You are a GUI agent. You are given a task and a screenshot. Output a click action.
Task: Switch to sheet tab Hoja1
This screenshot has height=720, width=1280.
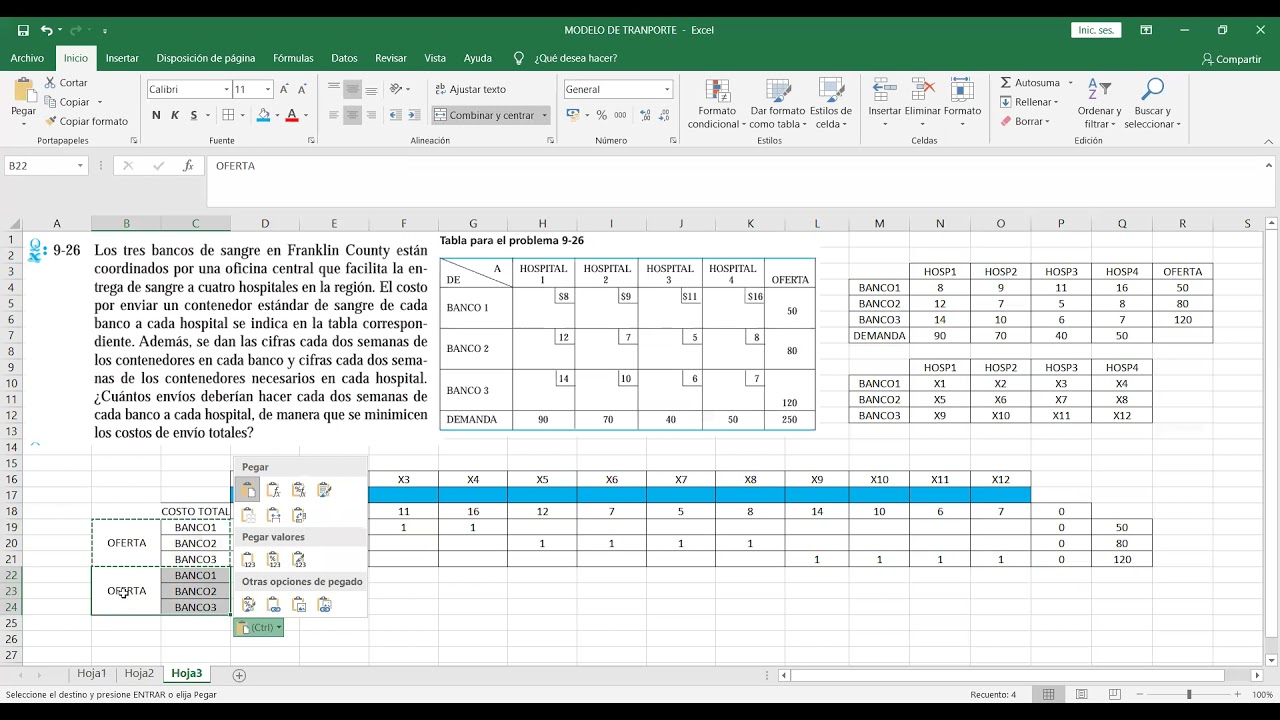92,674
